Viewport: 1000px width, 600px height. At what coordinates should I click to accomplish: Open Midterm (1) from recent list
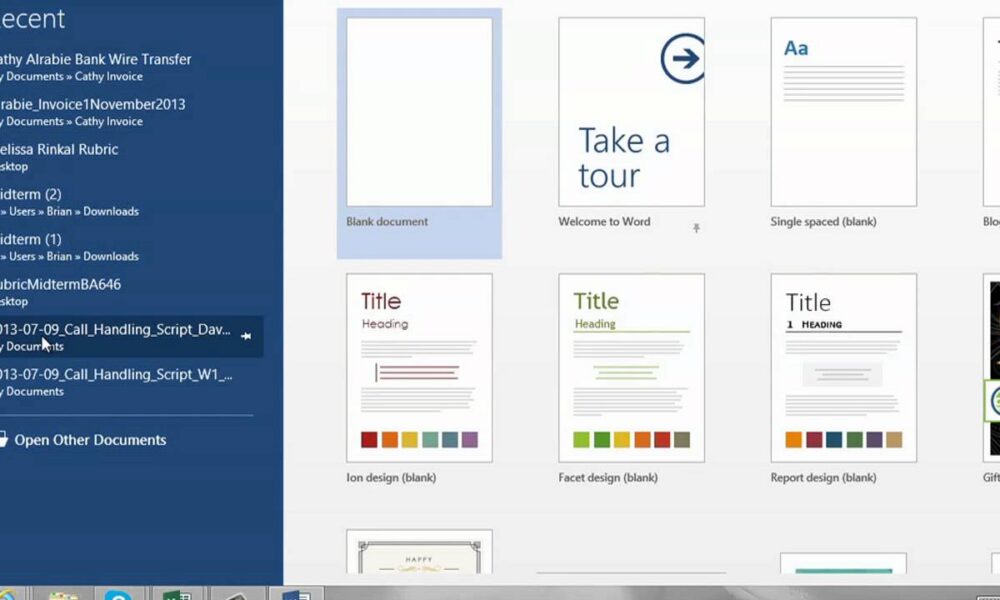[32, 239]
